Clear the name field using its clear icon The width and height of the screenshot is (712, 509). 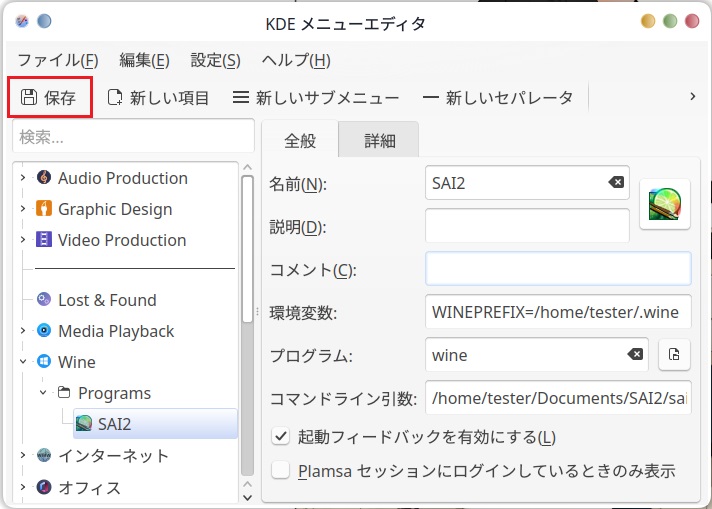click(x=616, y=183)
